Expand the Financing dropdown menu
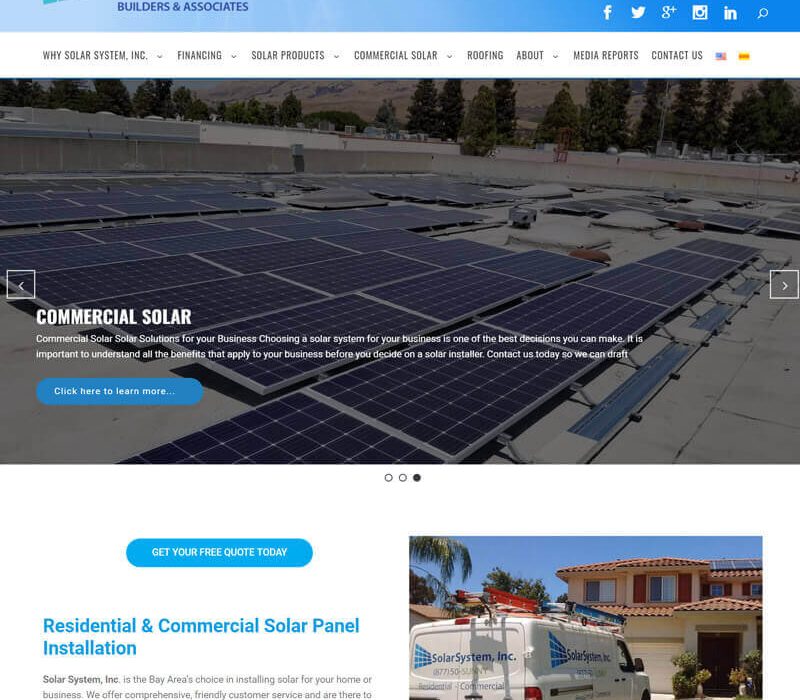Image resolution: width=800 pixels, height=700 pixels. (206, 56)
